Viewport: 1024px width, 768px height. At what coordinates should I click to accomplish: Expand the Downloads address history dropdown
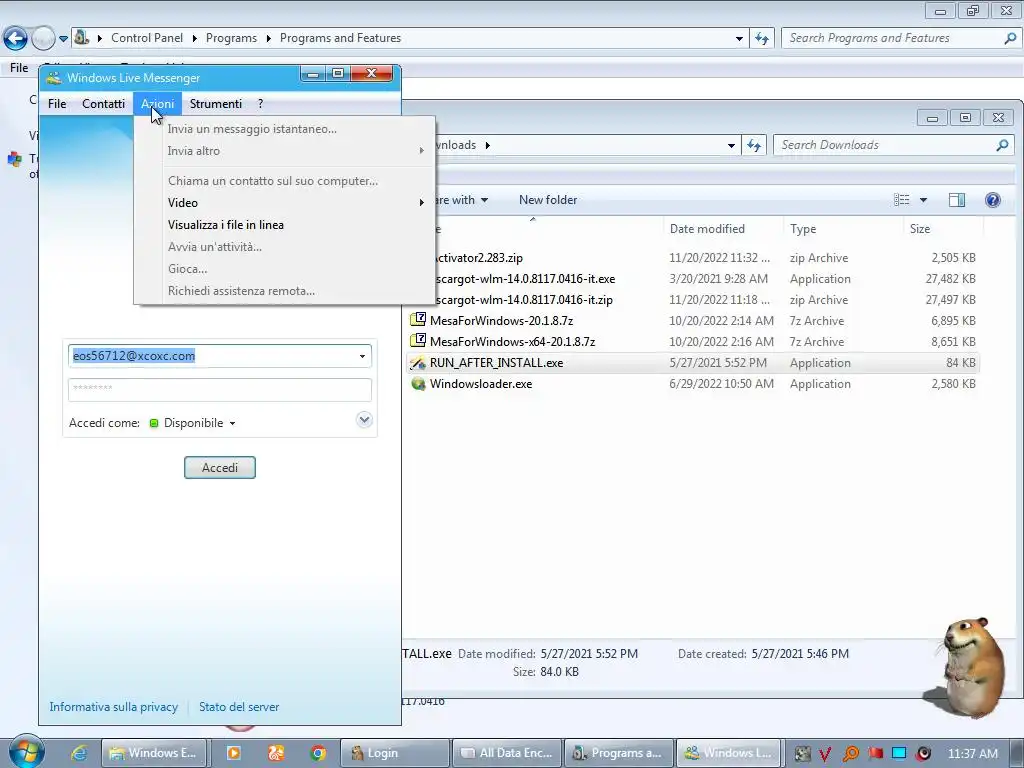click(x=731, y=146)
